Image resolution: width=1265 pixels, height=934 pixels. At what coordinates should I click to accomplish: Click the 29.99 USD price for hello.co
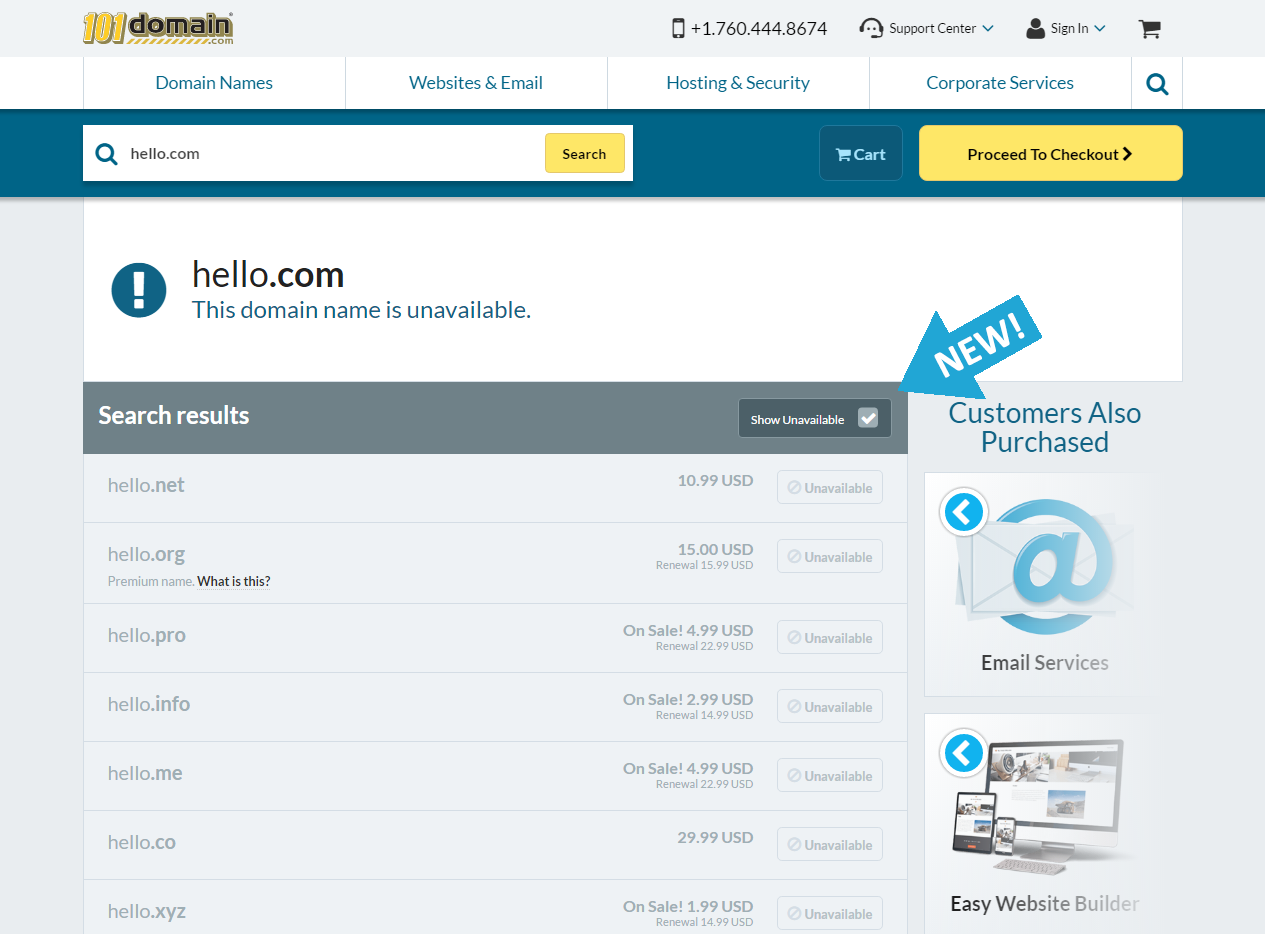click(715, 837)
